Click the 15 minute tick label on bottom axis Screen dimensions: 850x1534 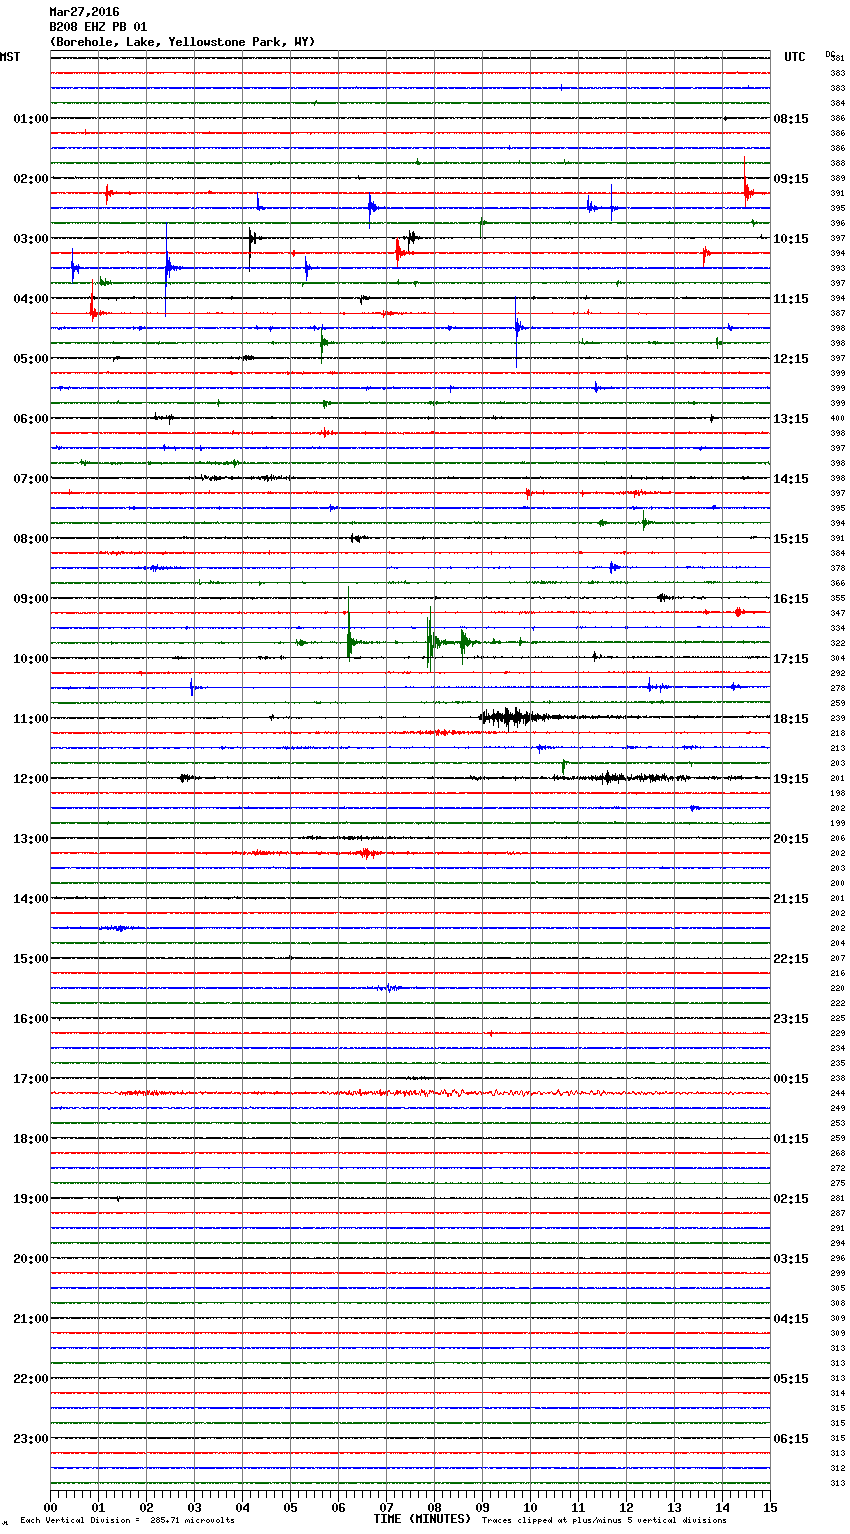(770, 1507)
